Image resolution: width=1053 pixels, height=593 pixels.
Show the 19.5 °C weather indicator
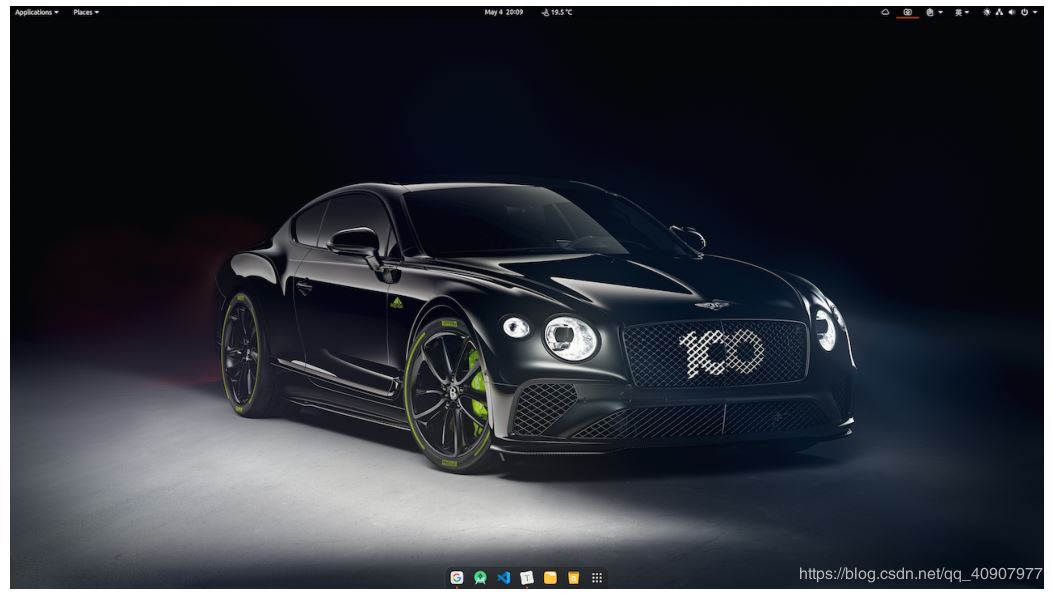pyautogui.click(x=557, y=12)
